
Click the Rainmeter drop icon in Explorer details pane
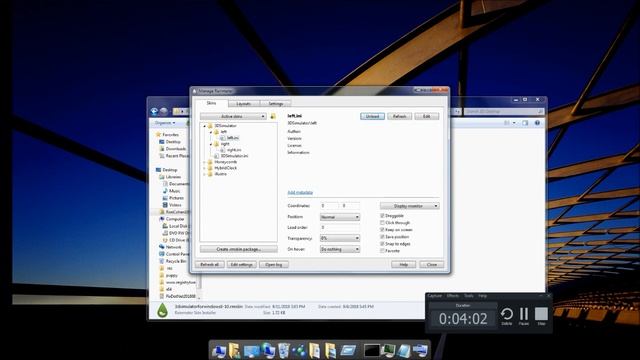coord(162,310)
